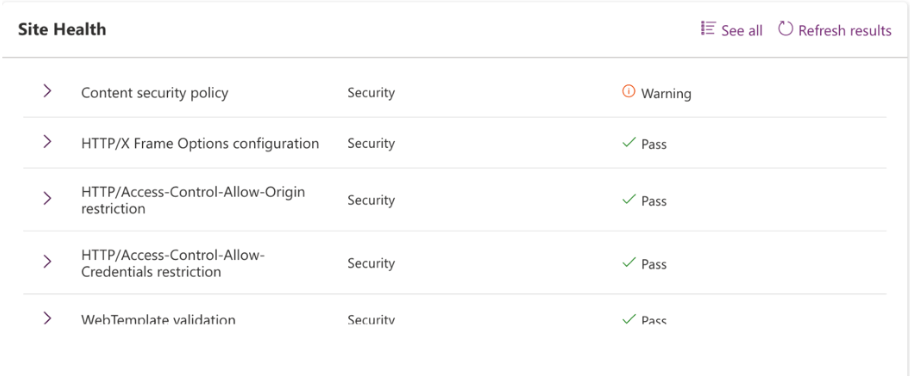Expand the Access-Control-Allow-Credentials restriction row
Viewport: 910px width, 380px height.
48,262
